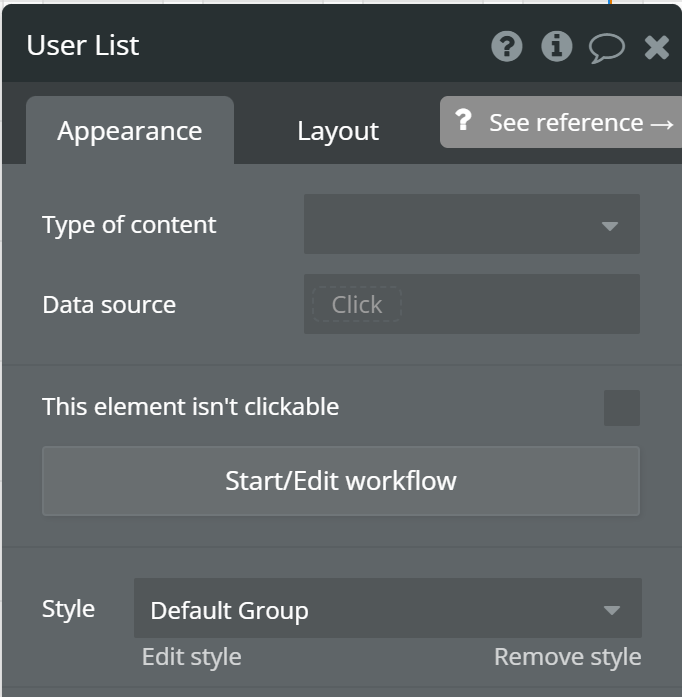Switch to the Layout tab
Viewport: 682px width, 697px height.
(x=338, y=131)
